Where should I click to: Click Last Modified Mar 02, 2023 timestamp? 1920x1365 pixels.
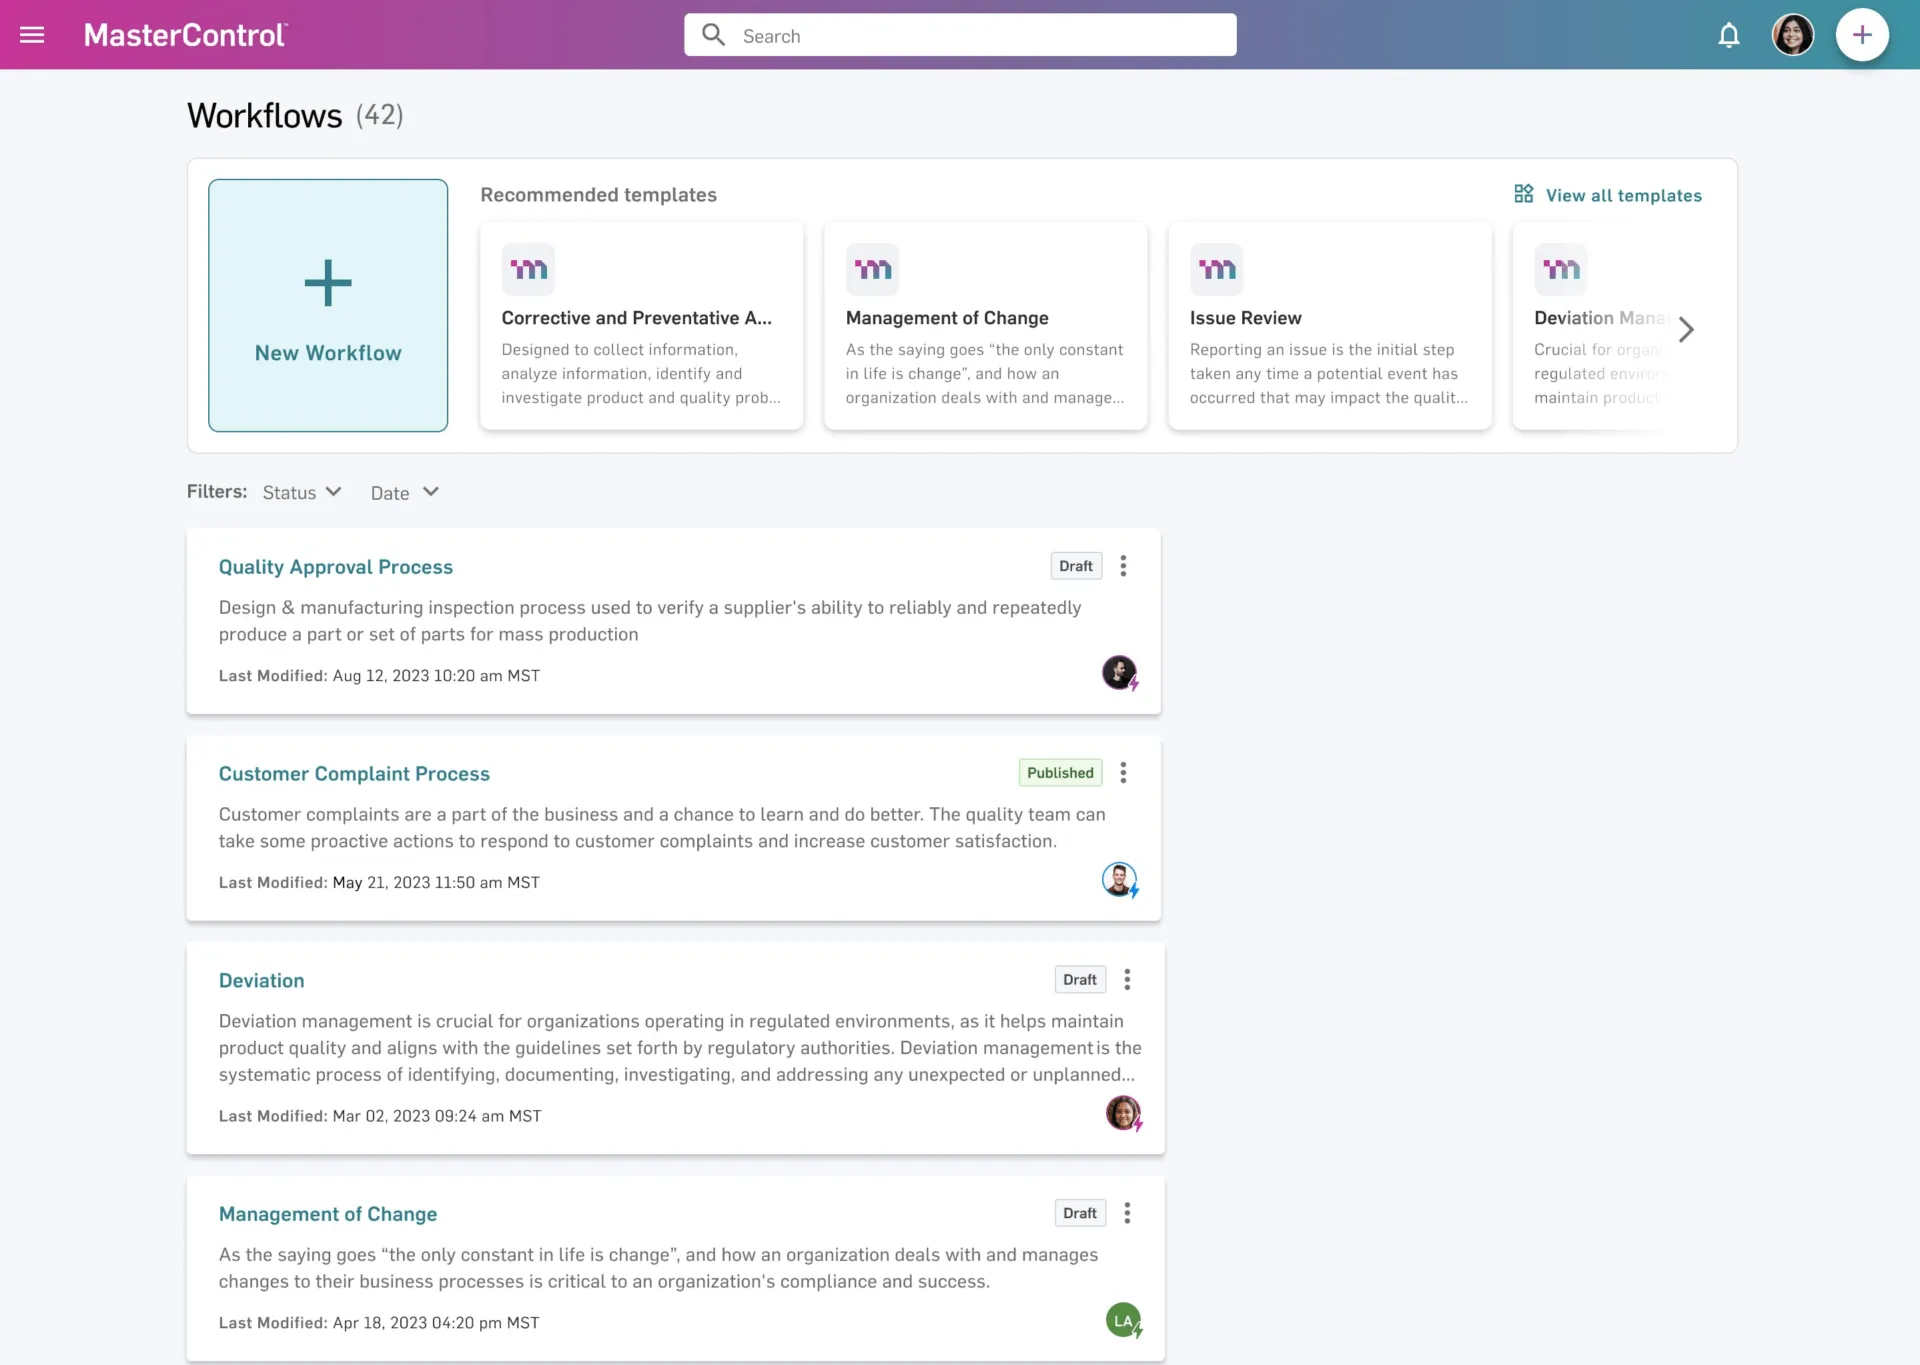point(380,1116)
